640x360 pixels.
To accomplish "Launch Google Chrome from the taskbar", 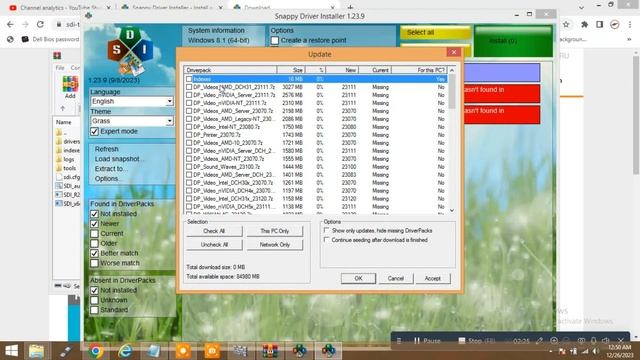I will [96, 351].
